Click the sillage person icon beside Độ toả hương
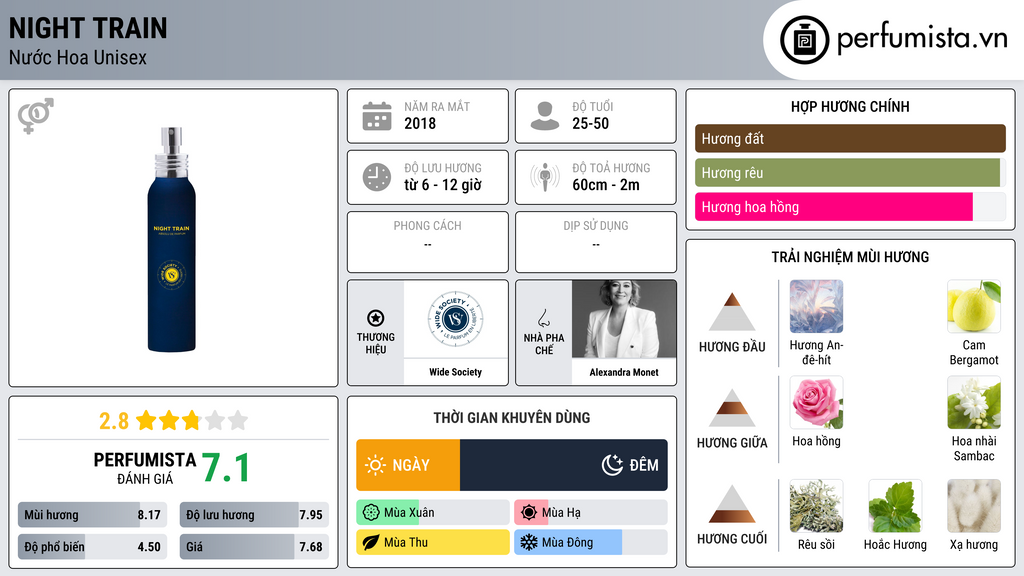 (545, 177)
